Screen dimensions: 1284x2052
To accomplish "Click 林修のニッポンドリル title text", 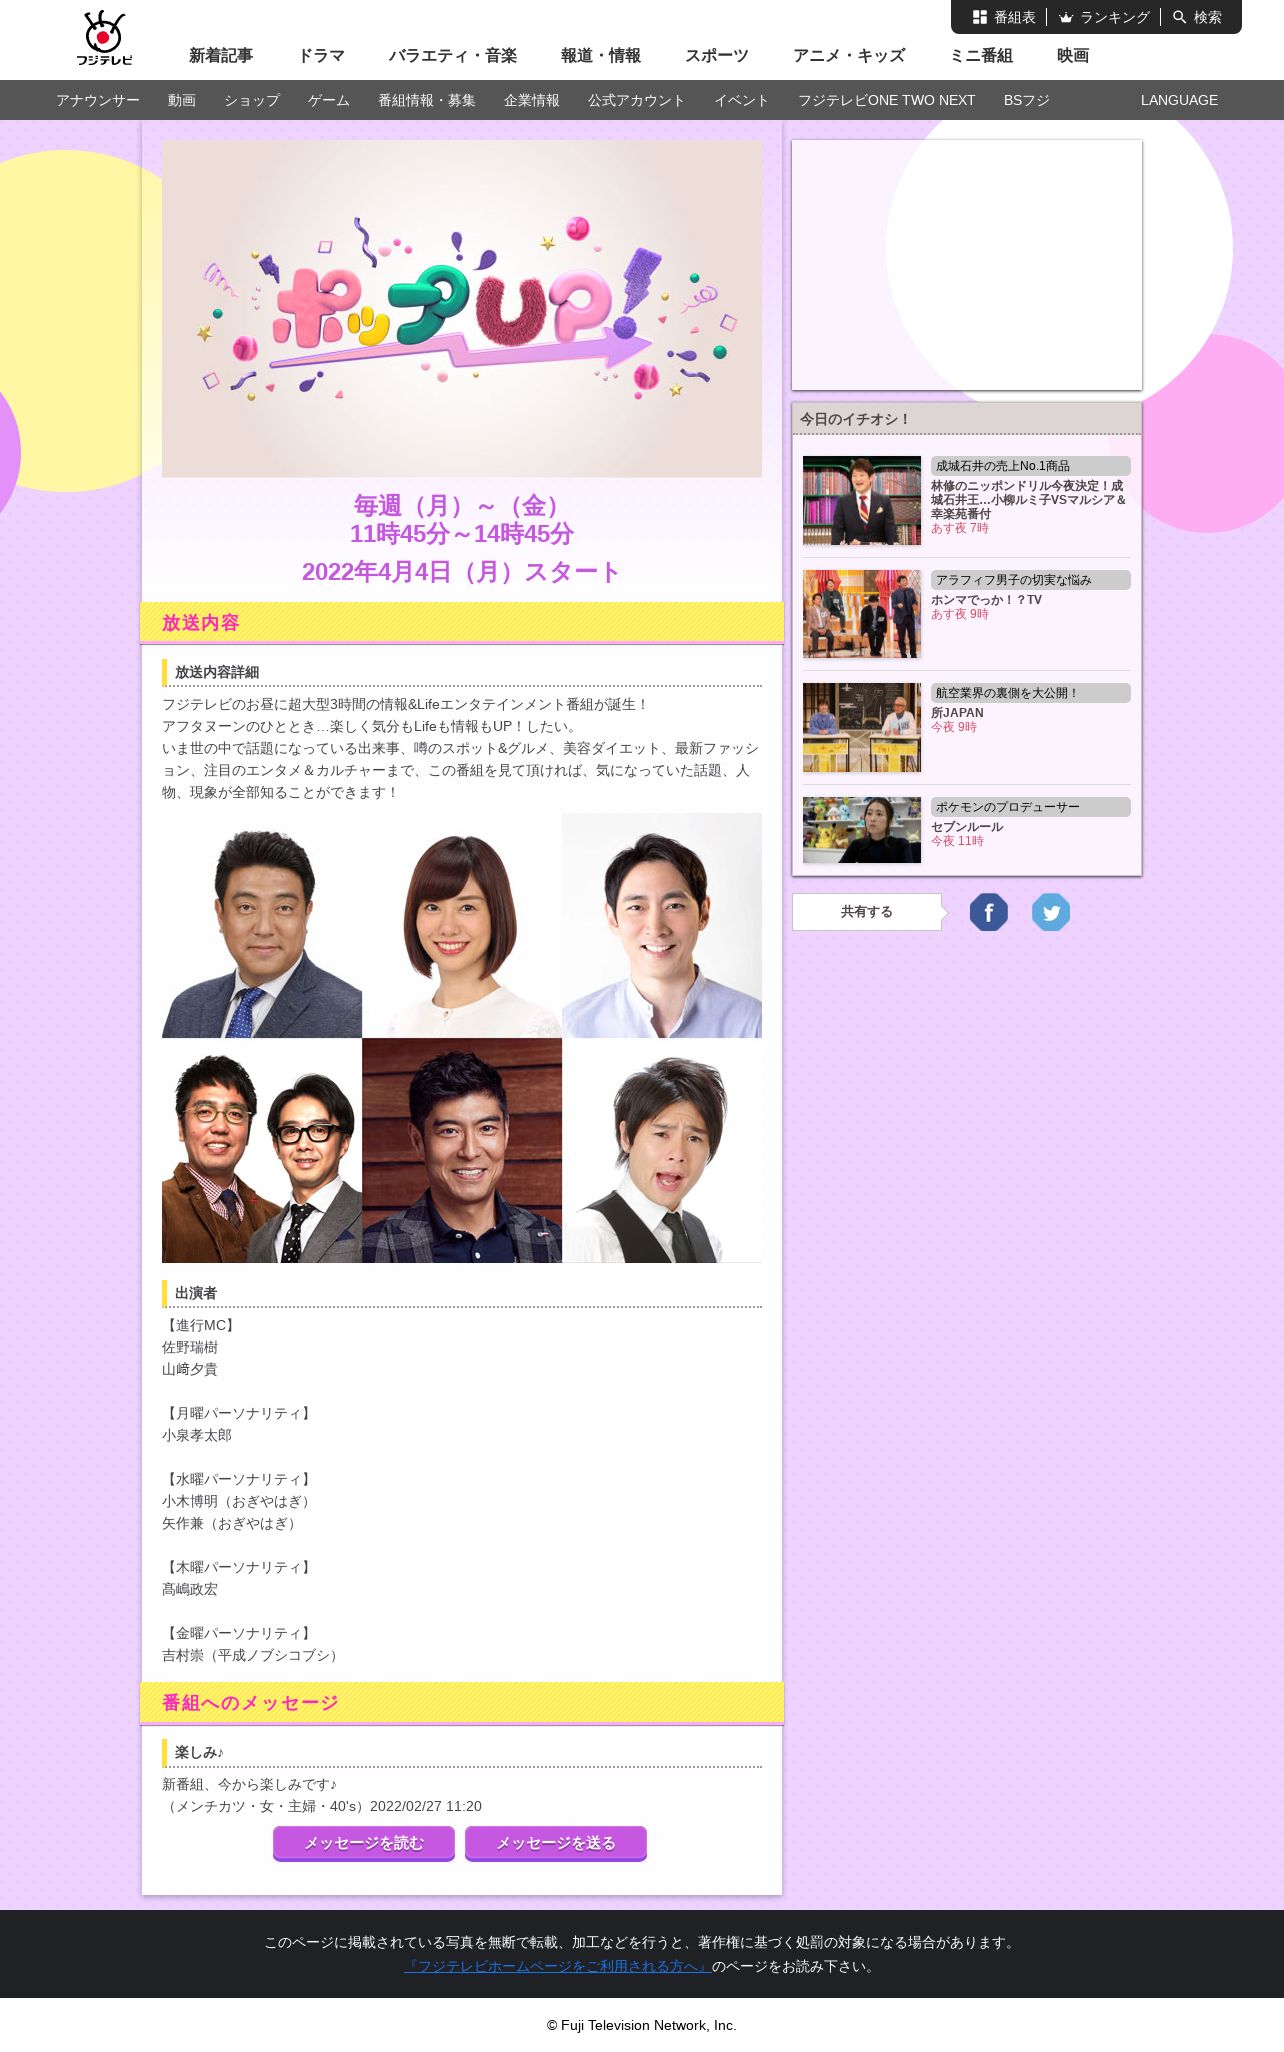I will click(1028, 500).
